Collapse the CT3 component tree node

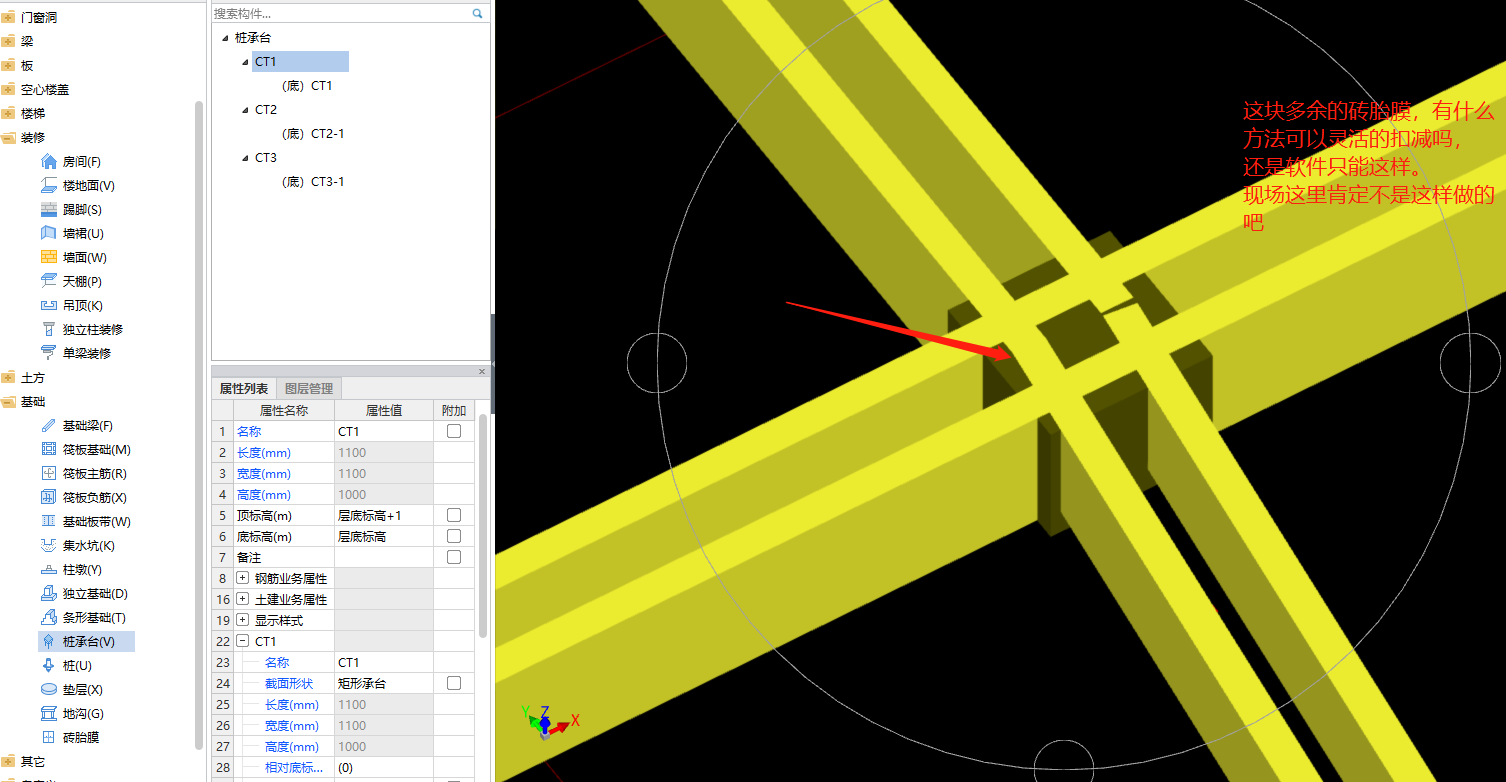246,158
